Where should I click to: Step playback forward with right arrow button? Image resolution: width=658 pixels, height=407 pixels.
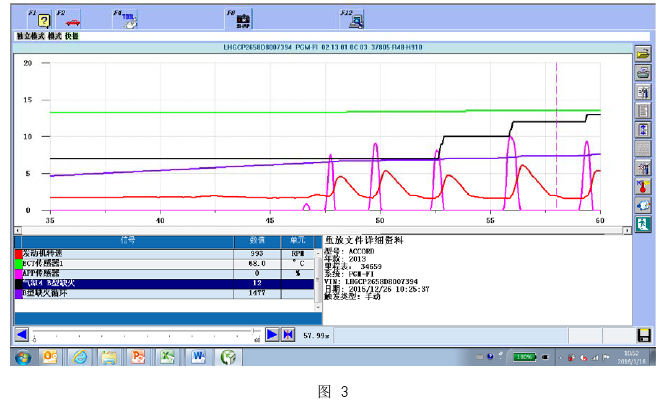point(271,334)
